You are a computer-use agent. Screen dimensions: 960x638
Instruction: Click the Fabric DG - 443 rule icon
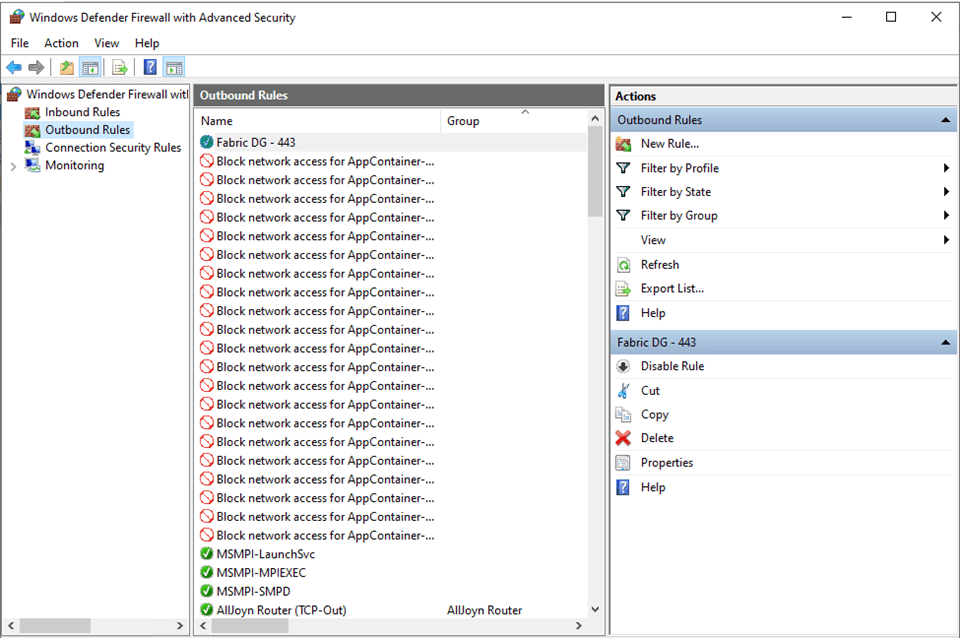[x=207, y=143]
